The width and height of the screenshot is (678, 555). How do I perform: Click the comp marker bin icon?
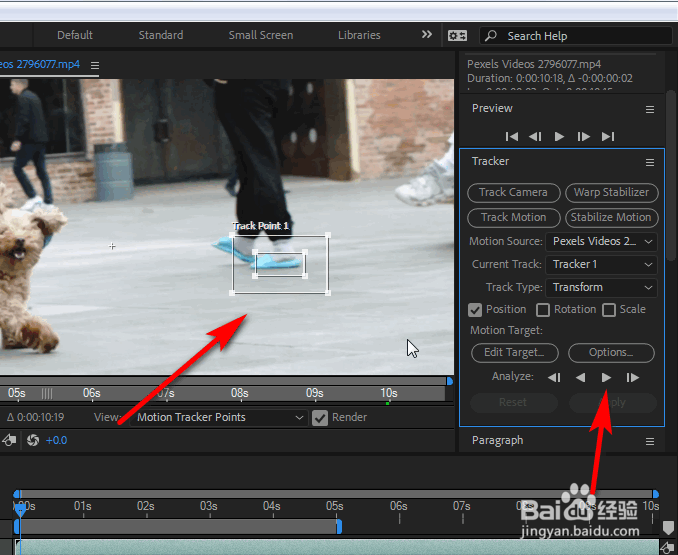coord(668,527)
